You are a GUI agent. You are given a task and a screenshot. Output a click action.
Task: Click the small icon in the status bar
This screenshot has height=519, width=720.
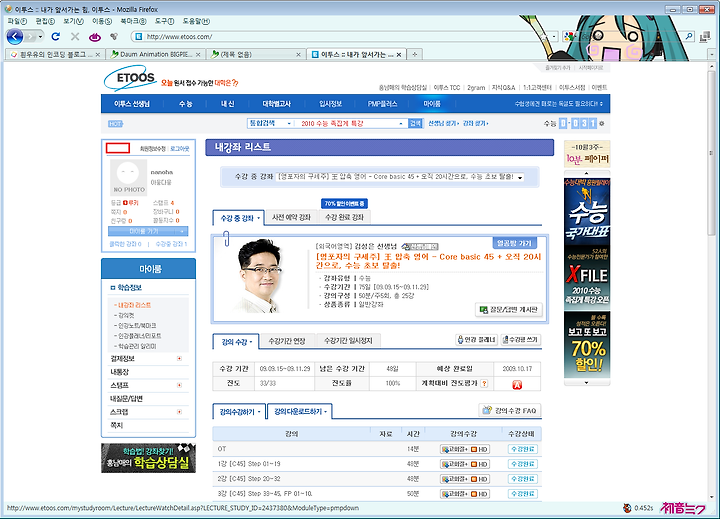[x=627, y=508]
